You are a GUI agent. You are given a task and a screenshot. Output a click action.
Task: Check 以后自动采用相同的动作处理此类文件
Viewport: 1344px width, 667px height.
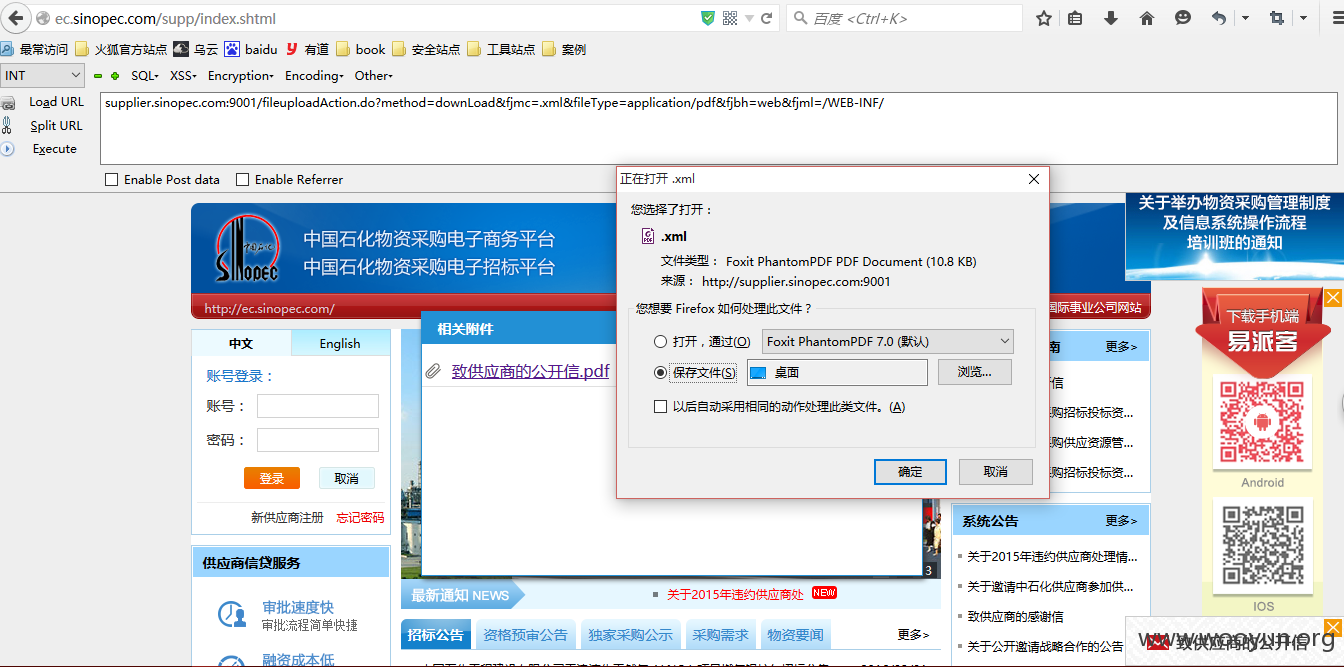click(660, 407)
